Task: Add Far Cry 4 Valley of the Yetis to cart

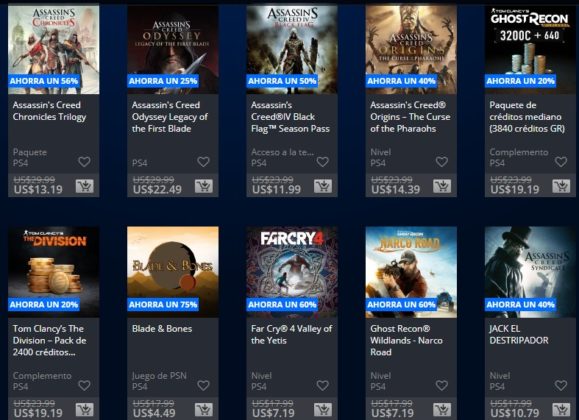Action: (323, 410)
